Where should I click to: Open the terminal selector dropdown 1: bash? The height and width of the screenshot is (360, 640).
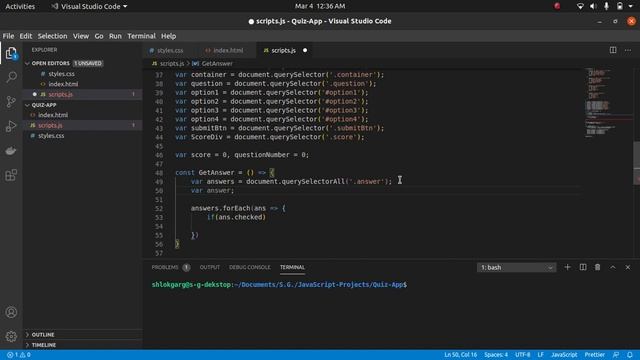coord(516,267)
